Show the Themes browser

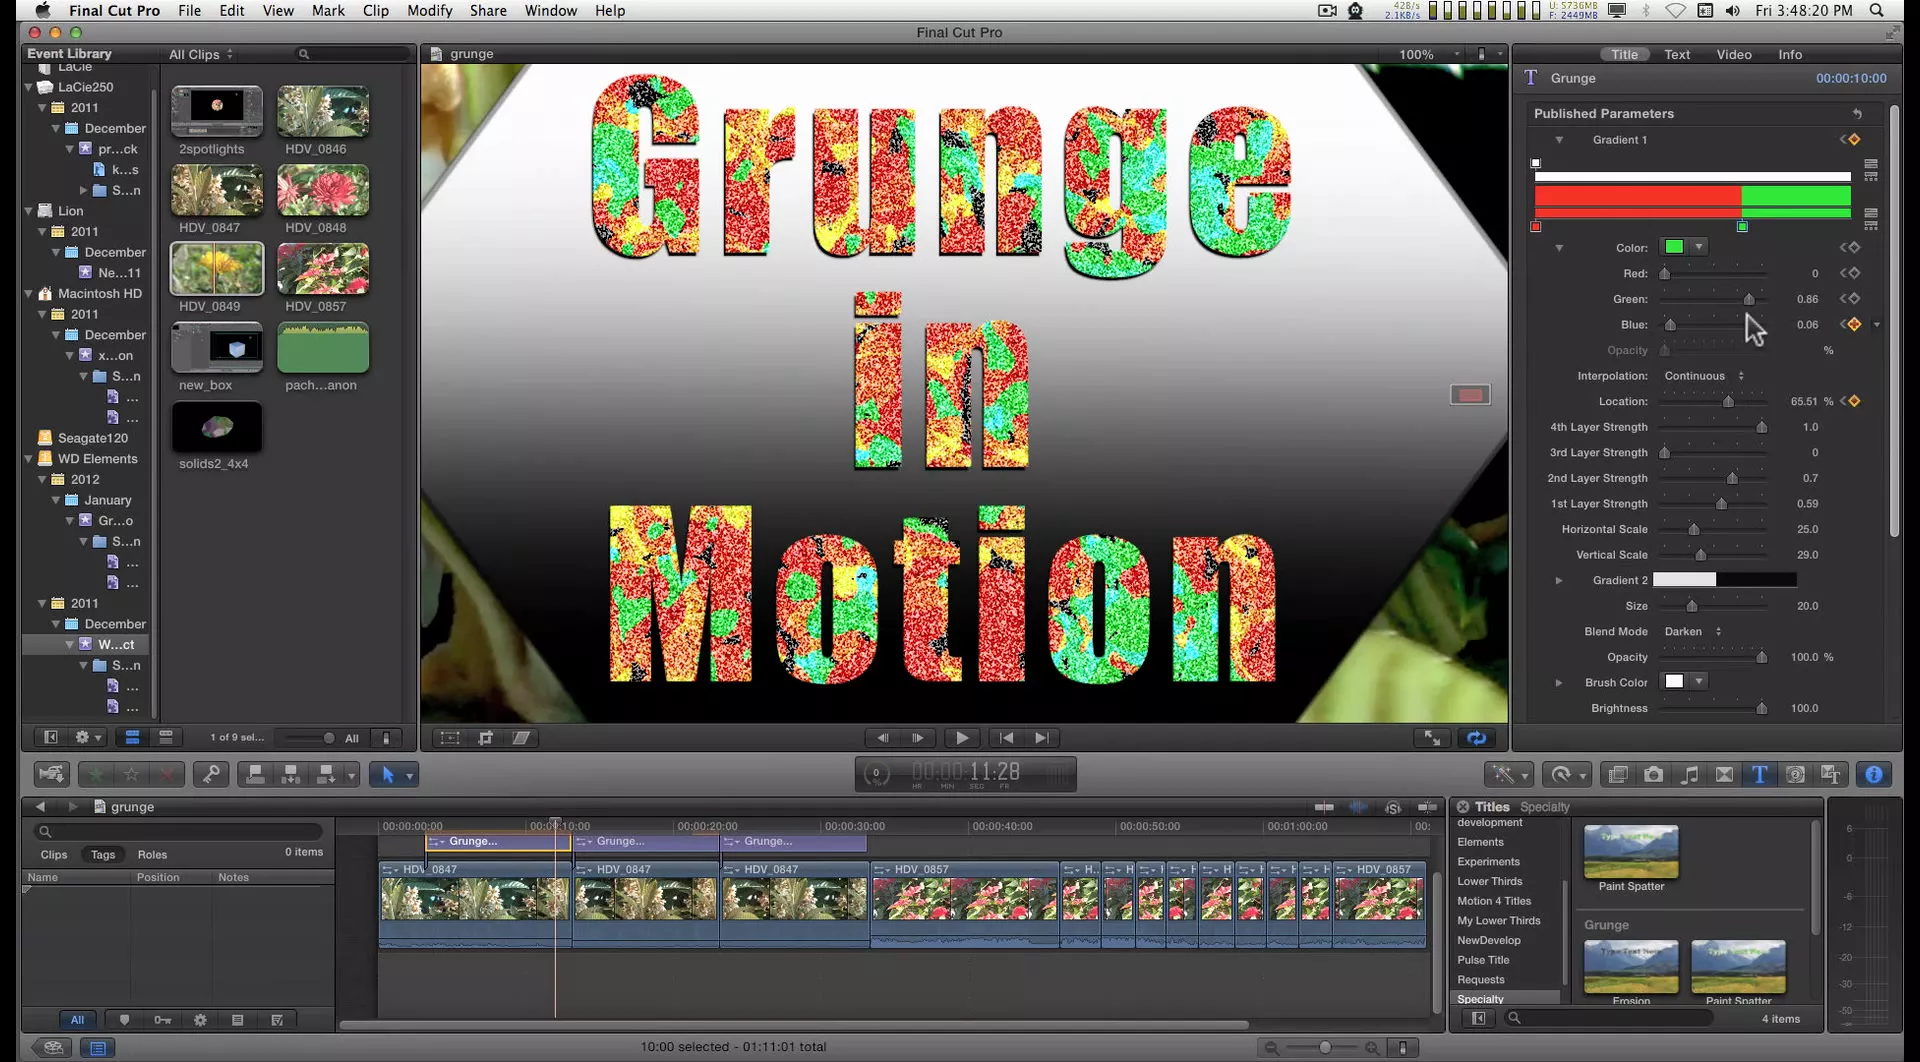1831,774
